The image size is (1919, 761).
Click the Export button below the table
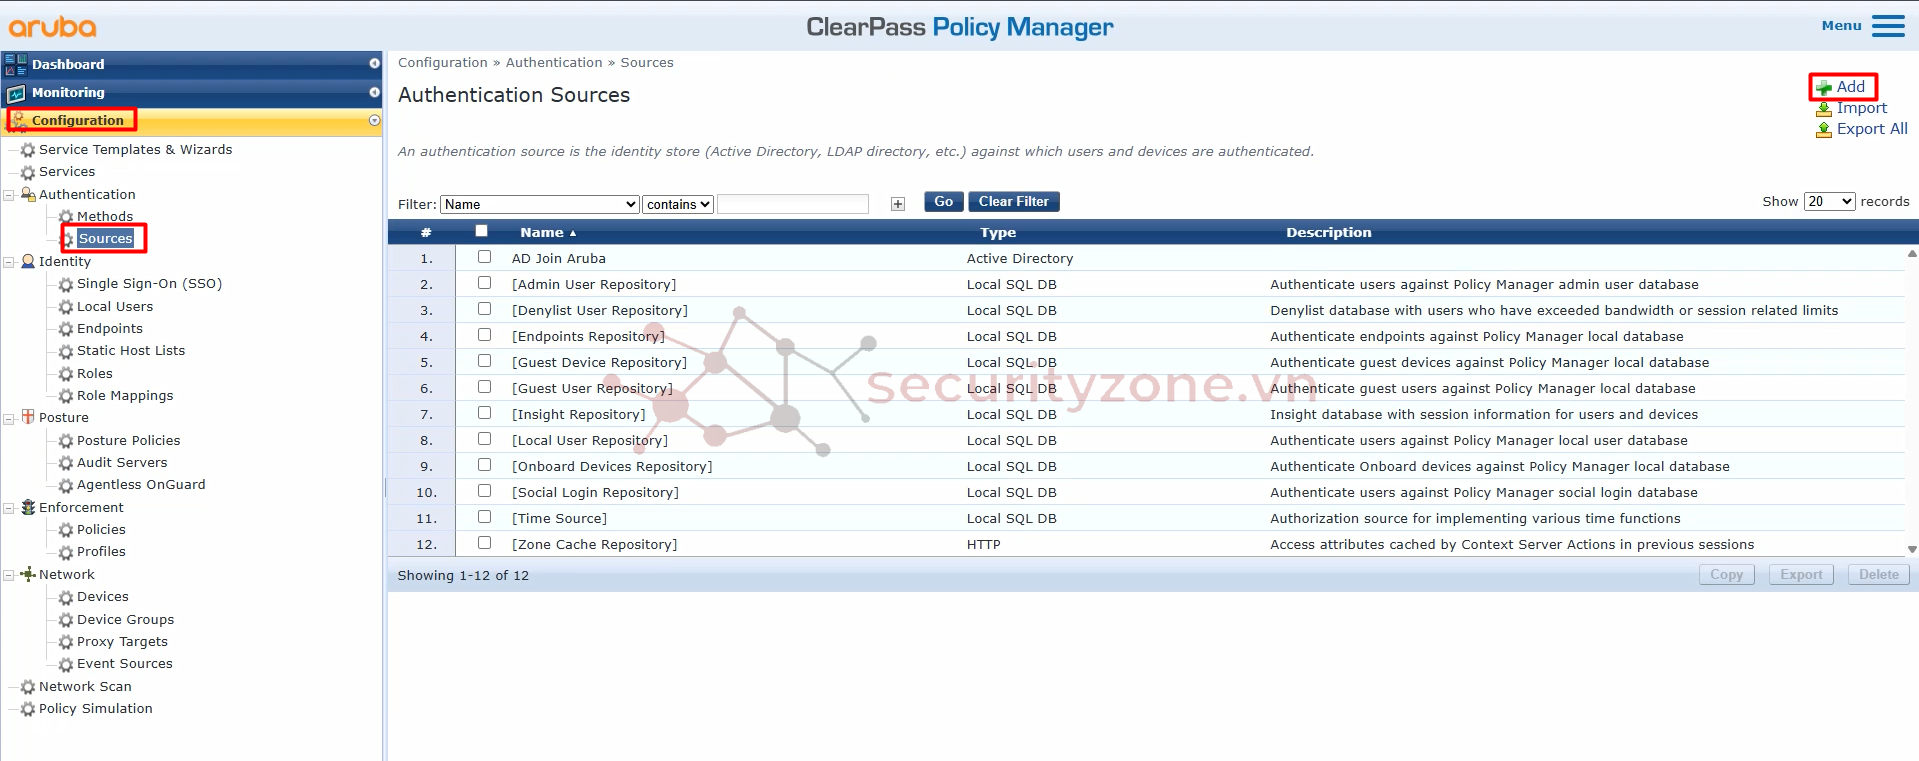click(x=1801, y=574)
